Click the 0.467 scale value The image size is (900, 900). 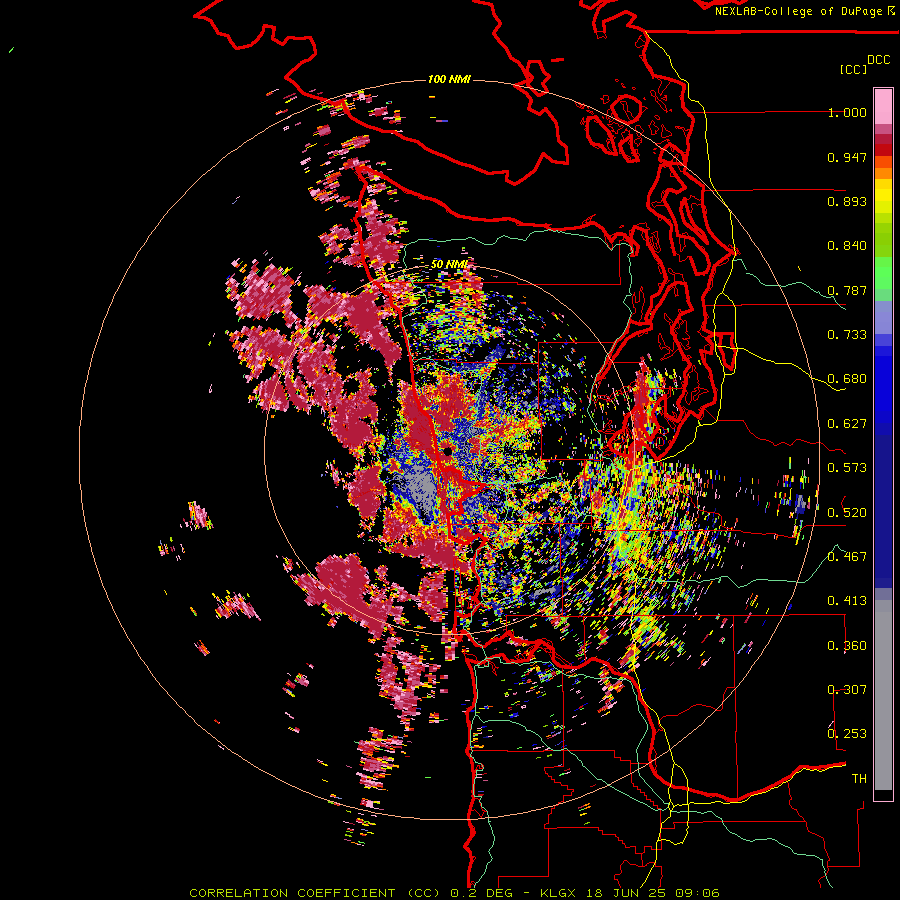(847, 556)
